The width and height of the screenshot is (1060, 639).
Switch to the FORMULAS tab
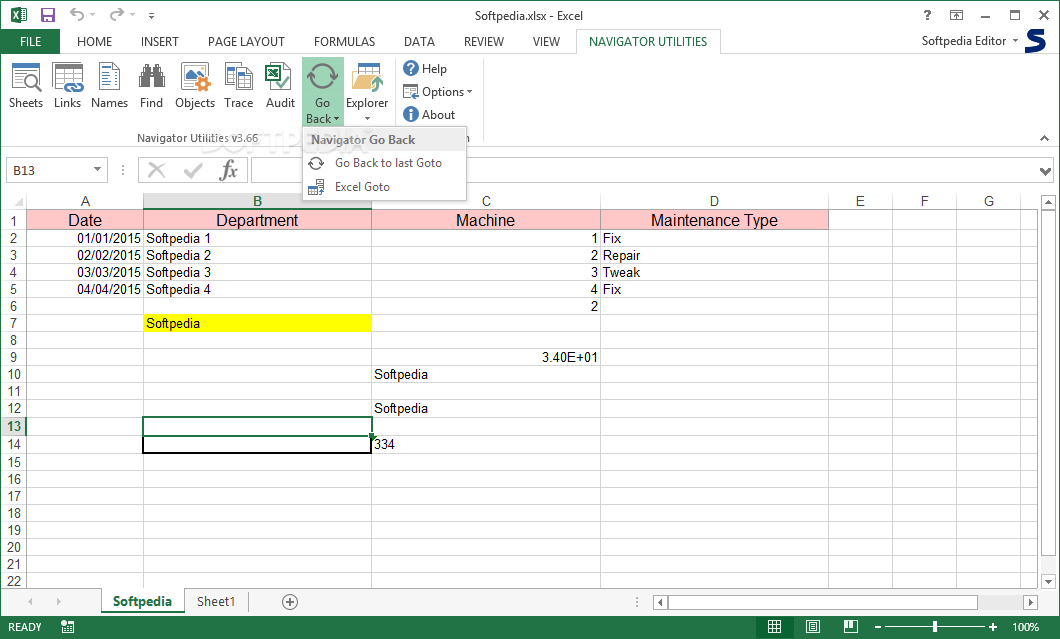[x=344, y=41]
